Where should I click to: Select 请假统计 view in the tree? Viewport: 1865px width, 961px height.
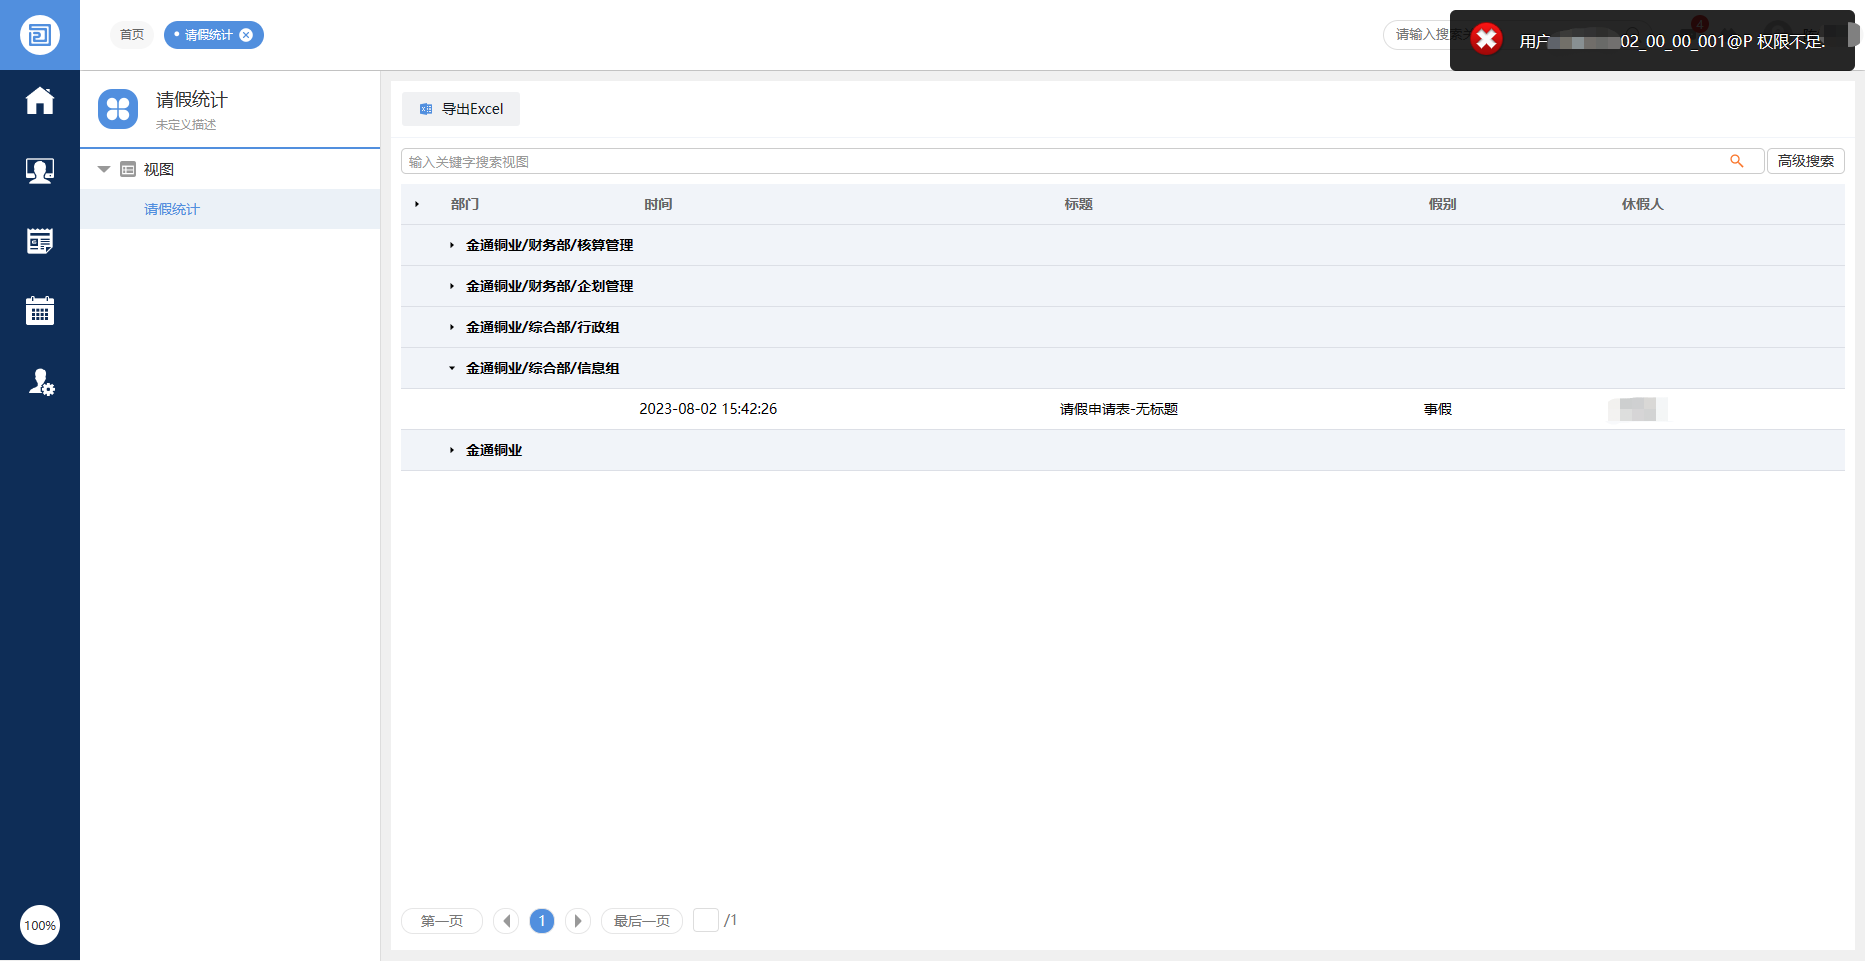[172, 209]
